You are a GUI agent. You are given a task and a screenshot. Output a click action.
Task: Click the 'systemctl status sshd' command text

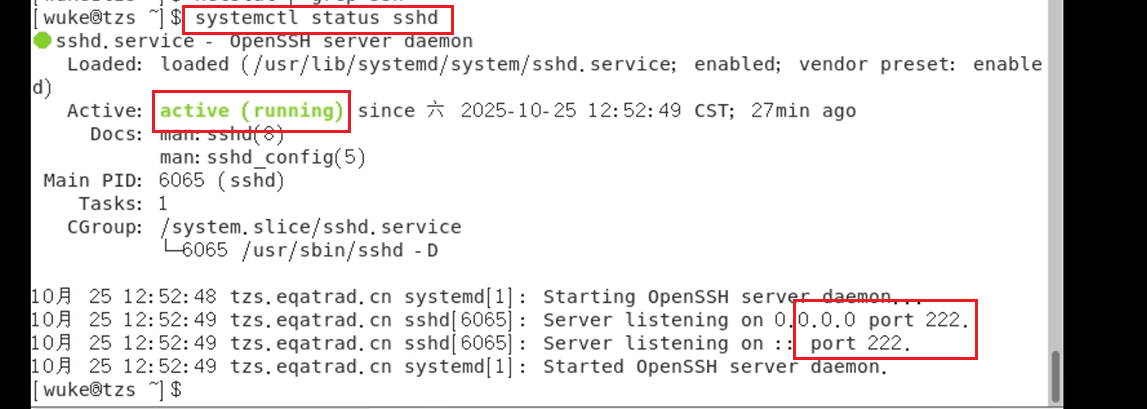click(x=304, y=18)
